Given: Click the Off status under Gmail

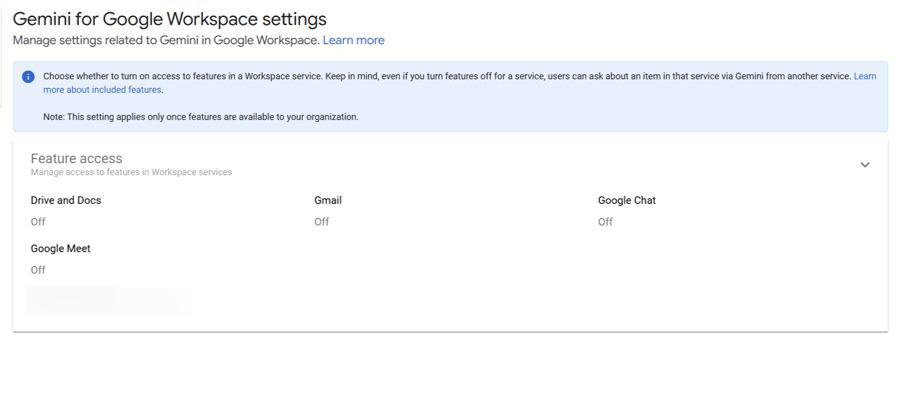Looking at the screenshot, I should (x=321, y=222).
